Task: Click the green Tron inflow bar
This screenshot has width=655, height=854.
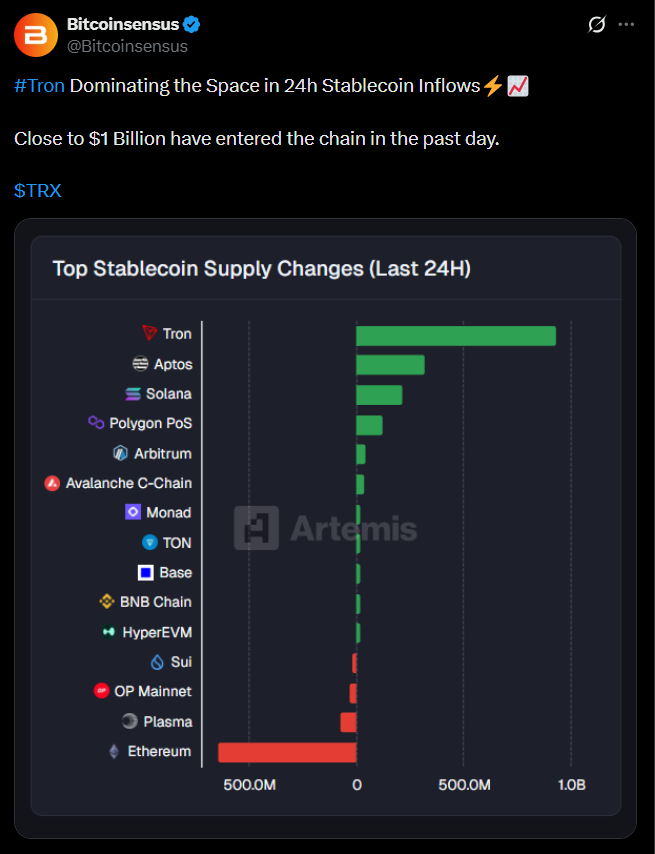Action: click(x=455, y=335)
